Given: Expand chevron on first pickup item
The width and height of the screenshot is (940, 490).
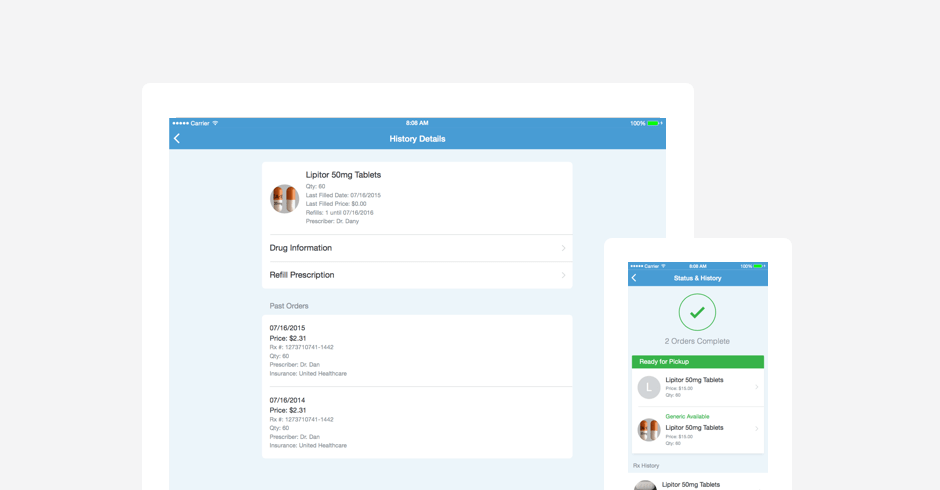Looking at the screenshot, I should pos(757,387).
